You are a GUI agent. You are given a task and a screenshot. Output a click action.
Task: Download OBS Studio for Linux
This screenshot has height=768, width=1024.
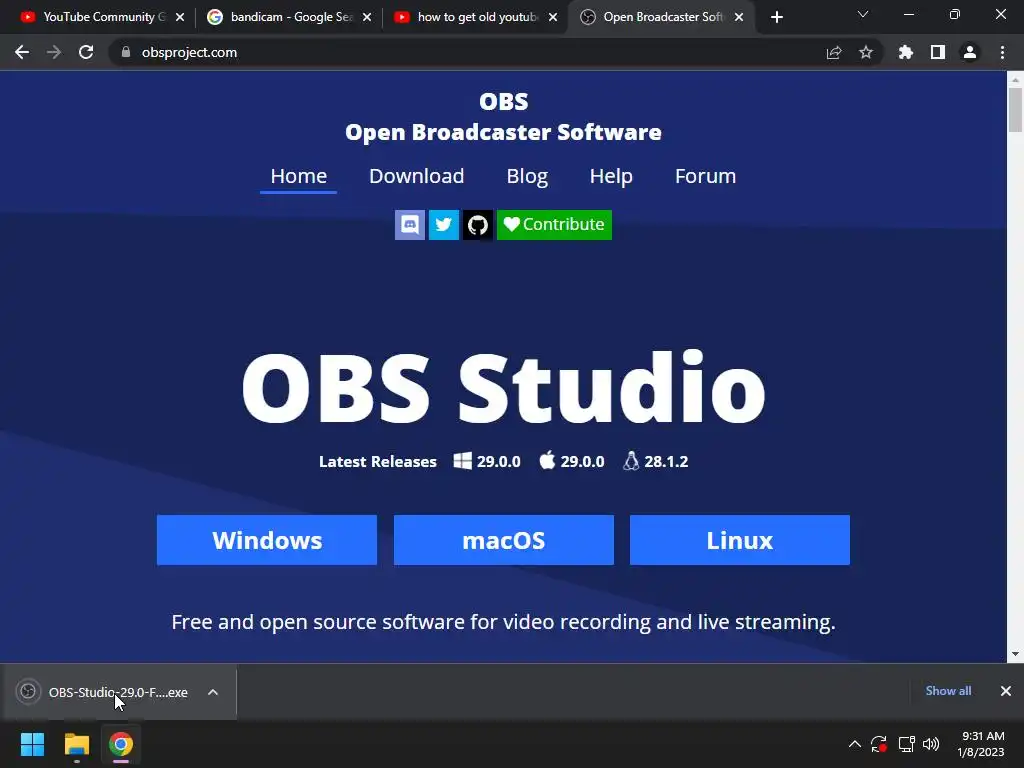point(740,540)
